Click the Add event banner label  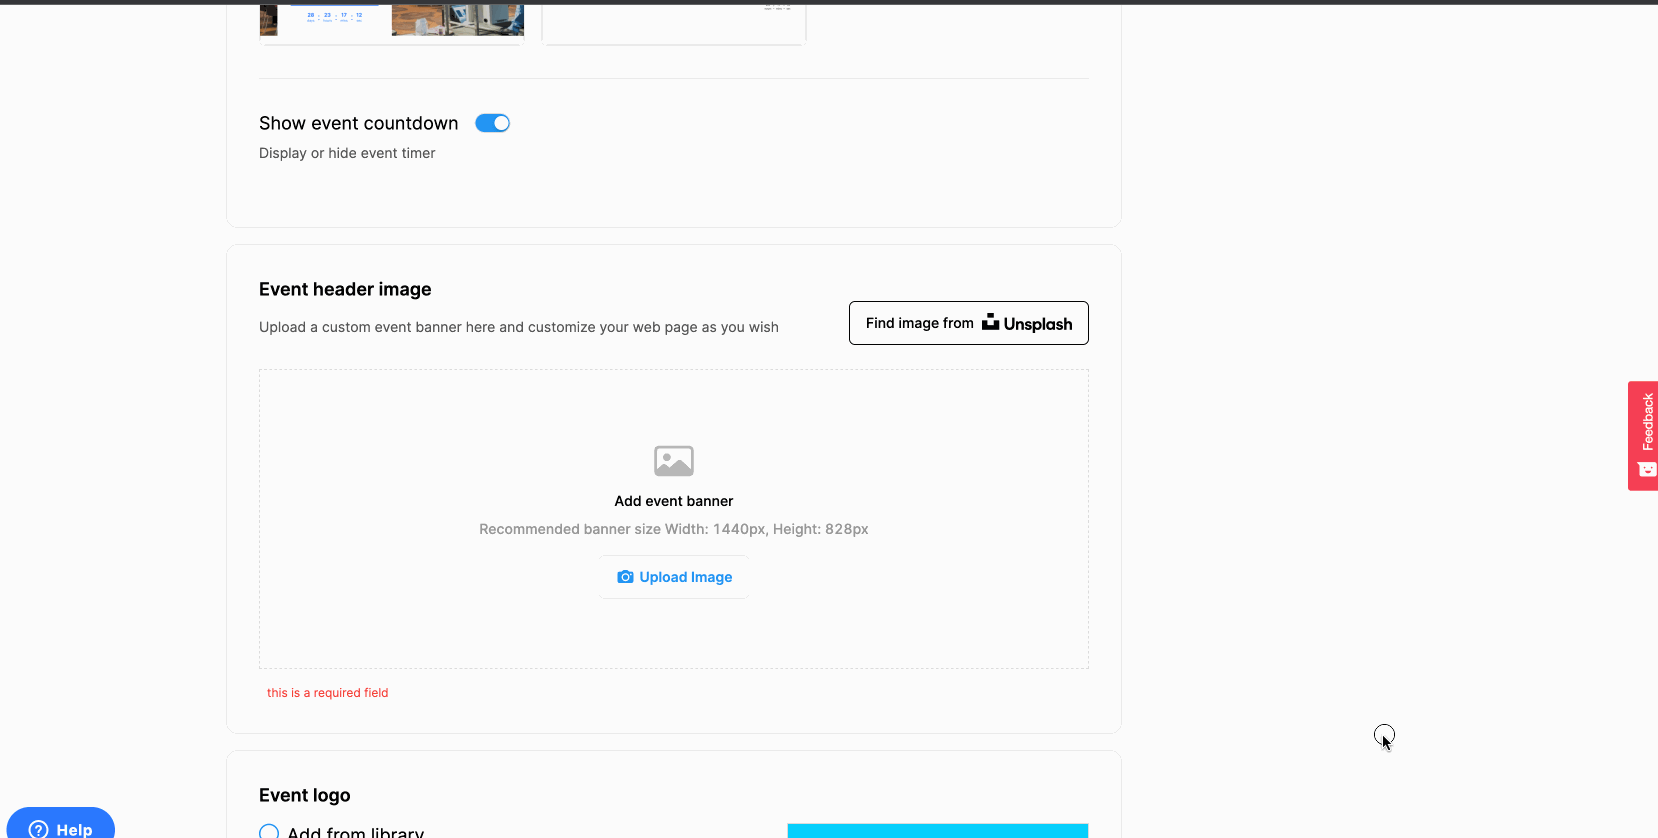tap(673, 501)
